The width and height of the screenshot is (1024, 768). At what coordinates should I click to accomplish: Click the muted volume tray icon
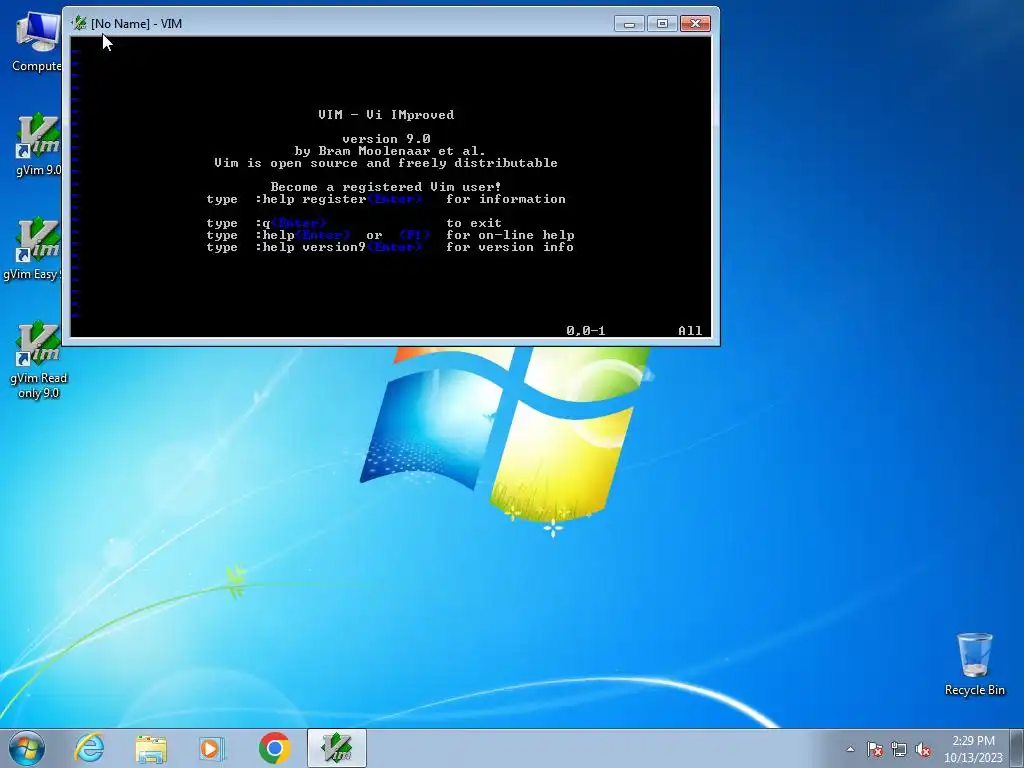[x=923, y=749]
